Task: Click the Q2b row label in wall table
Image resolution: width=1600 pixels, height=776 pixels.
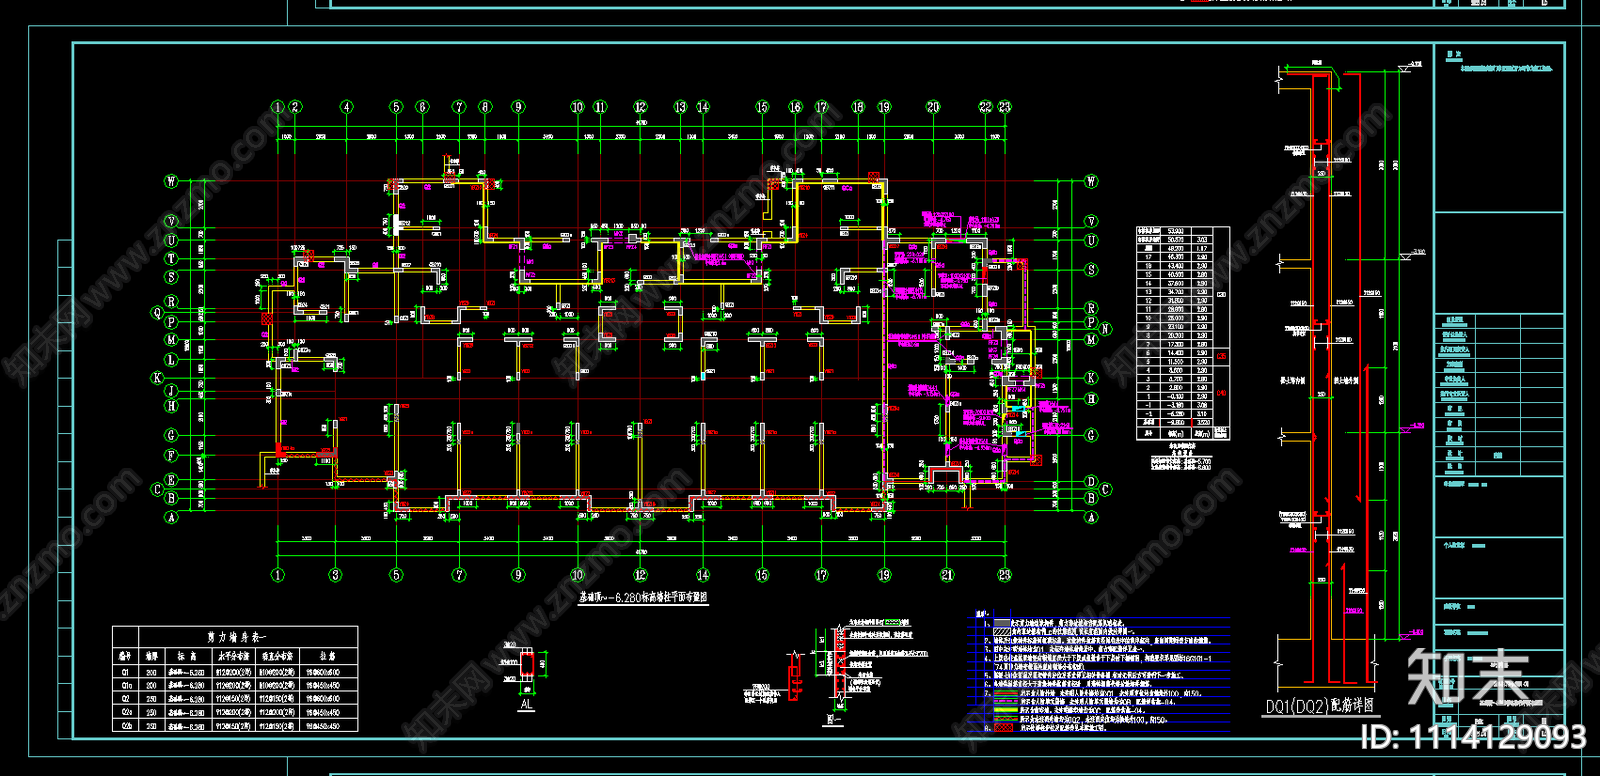Action: (x=126, y=725)
